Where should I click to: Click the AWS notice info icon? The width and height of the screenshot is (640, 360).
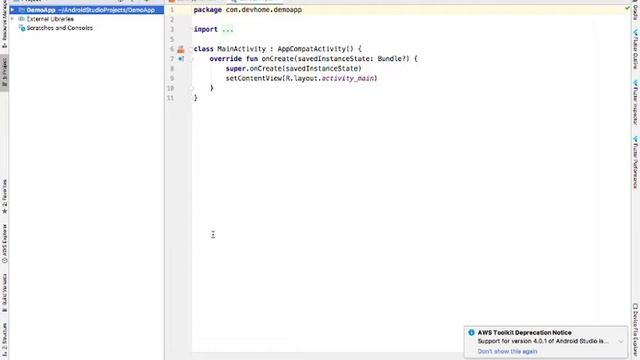pyautogui.click(x=471, y=333)
